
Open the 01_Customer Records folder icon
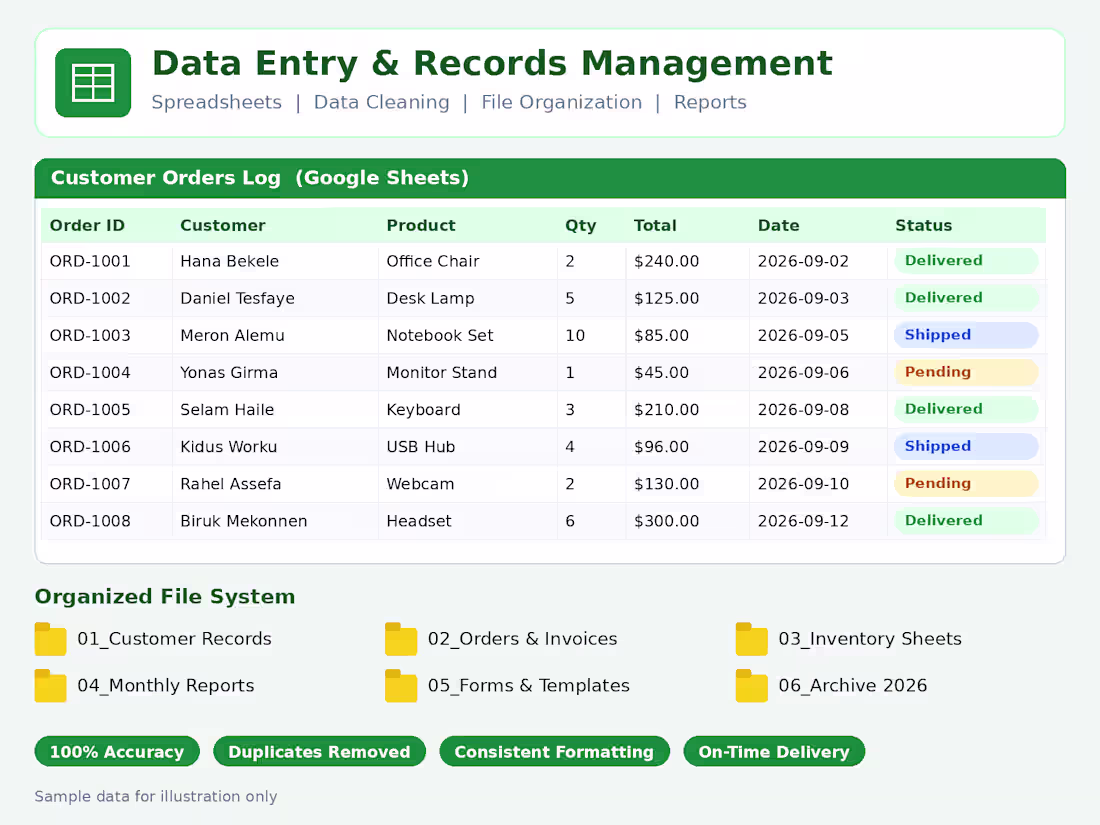pyautogui.click(x=51, y=639)
